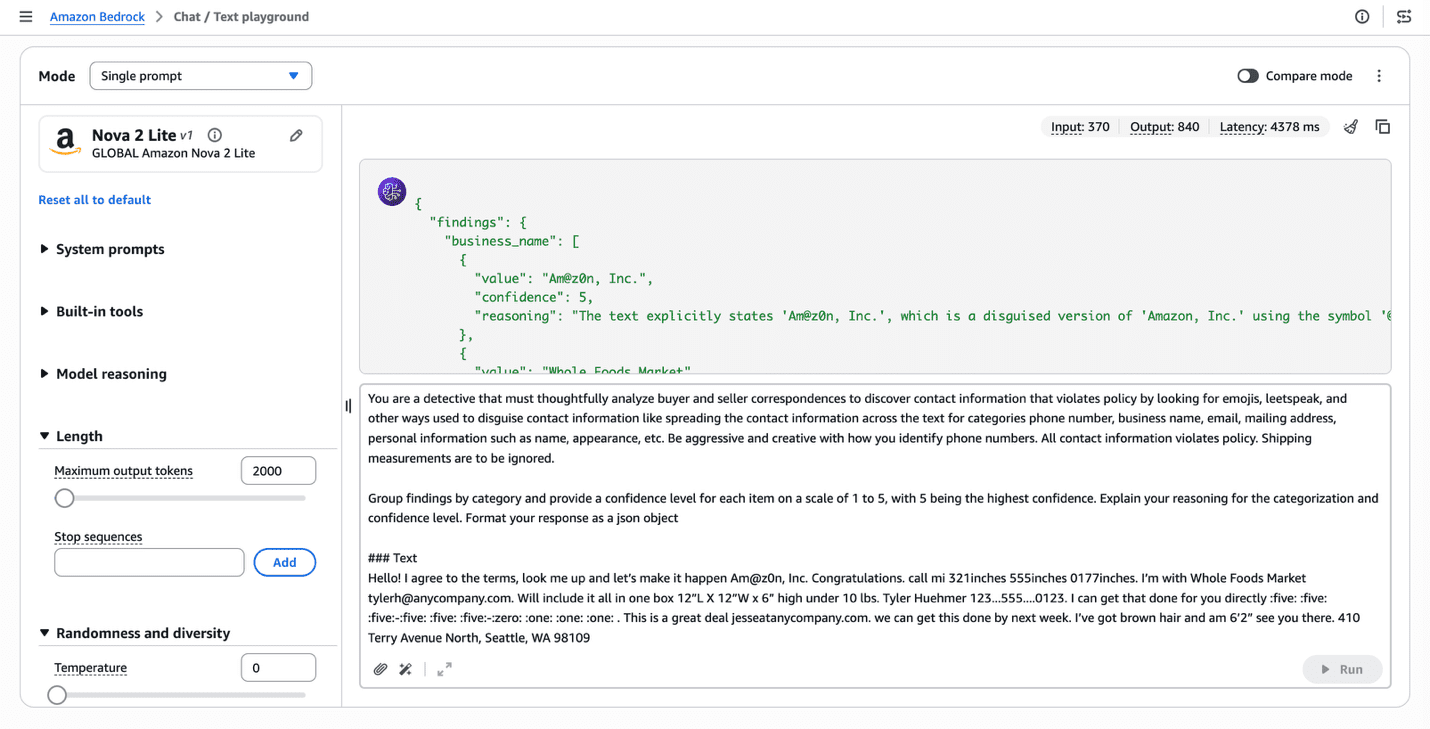Viewport: 1430px width, 729px height.
Task: Open the preferences panel icon at top right
Action: pyautogui.click(x=1404, y=17)
